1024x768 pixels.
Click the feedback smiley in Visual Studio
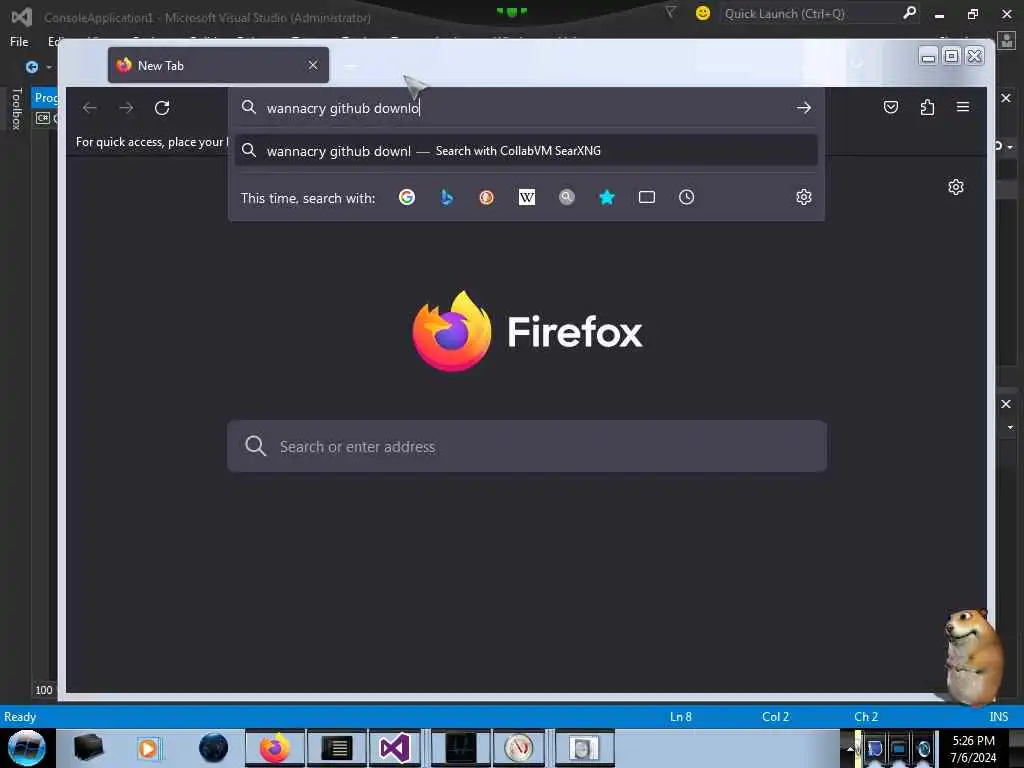pos(703,13)
